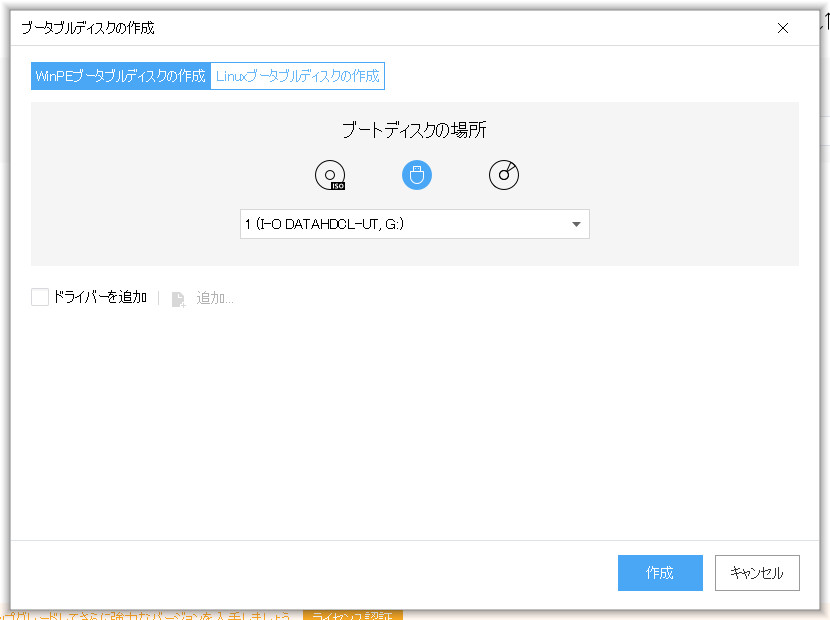Select CD/DVD disc boot disk option
Viewport: 830px width, 620px height.
pos(503,175)
